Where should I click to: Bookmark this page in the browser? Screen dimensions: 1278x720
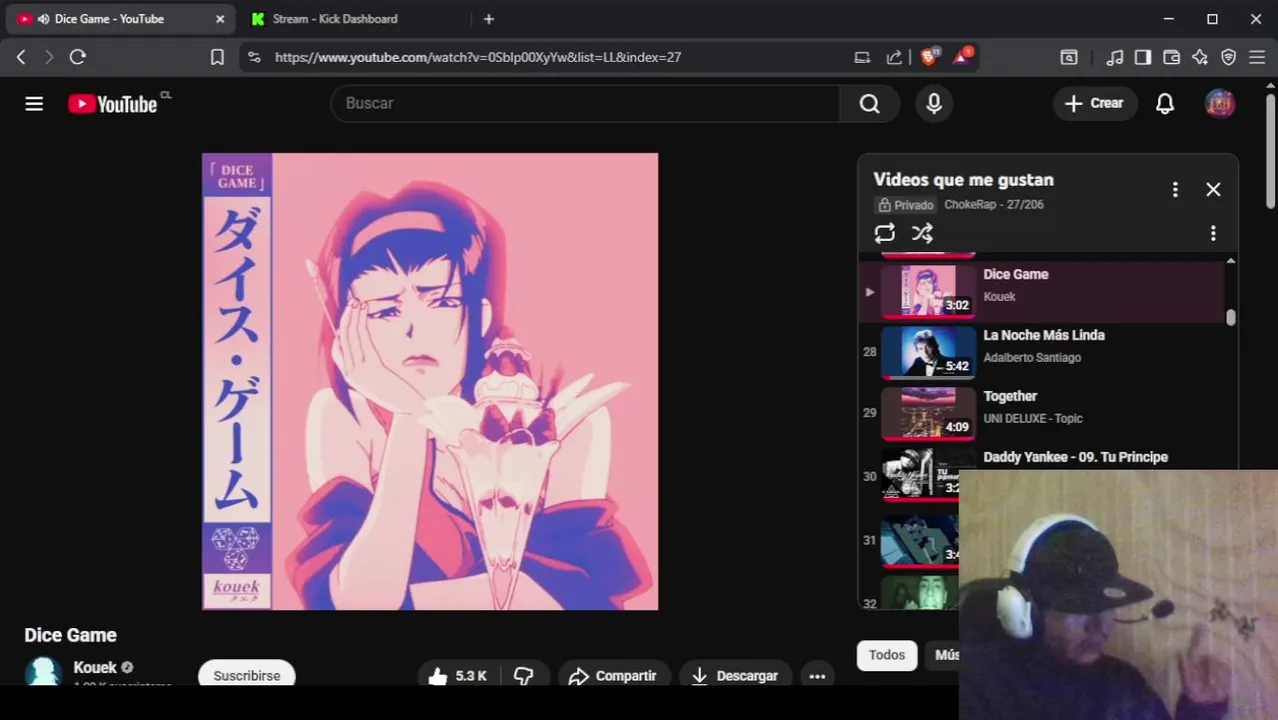[217, 57]
